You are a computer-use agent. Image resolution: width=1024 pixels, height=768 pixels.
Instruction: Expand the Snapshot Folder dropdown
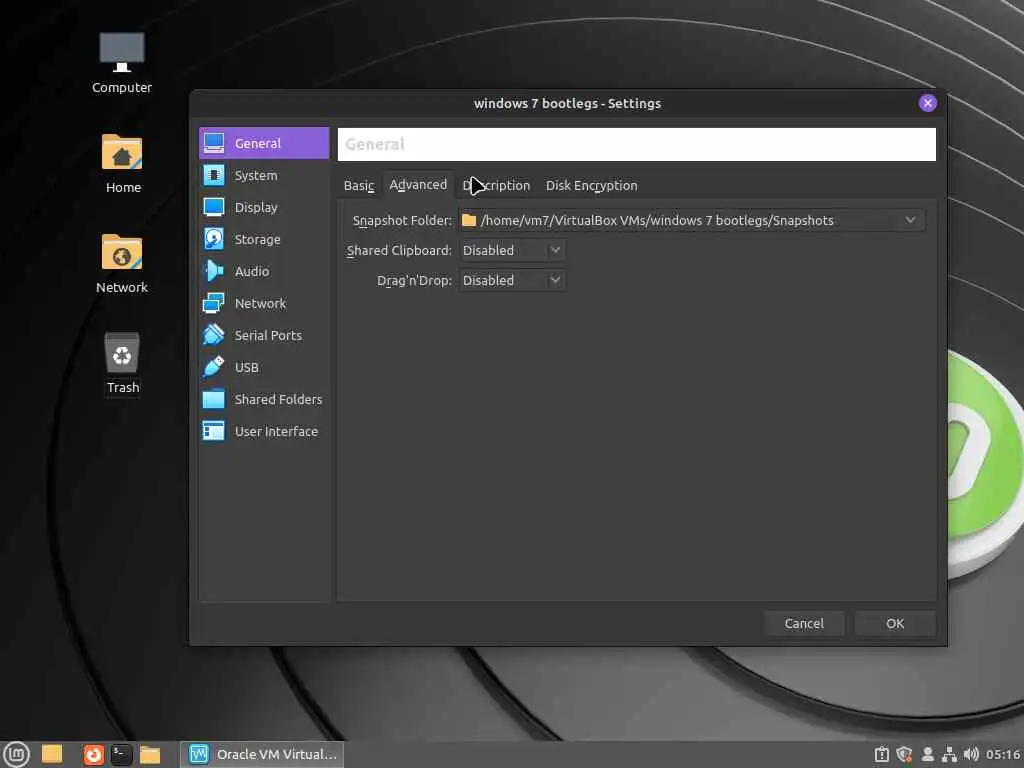[x=910, y=220]
